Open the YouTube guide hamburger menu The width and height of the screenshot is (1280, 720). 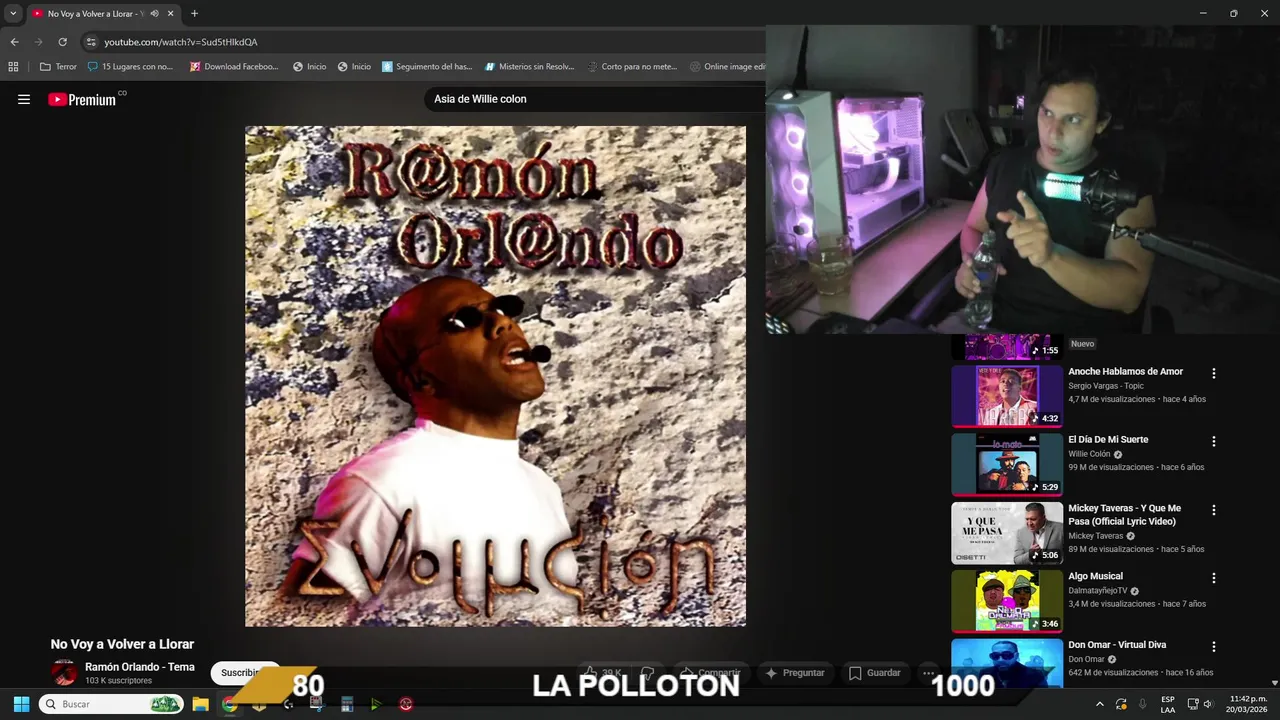tap(24, 99)
